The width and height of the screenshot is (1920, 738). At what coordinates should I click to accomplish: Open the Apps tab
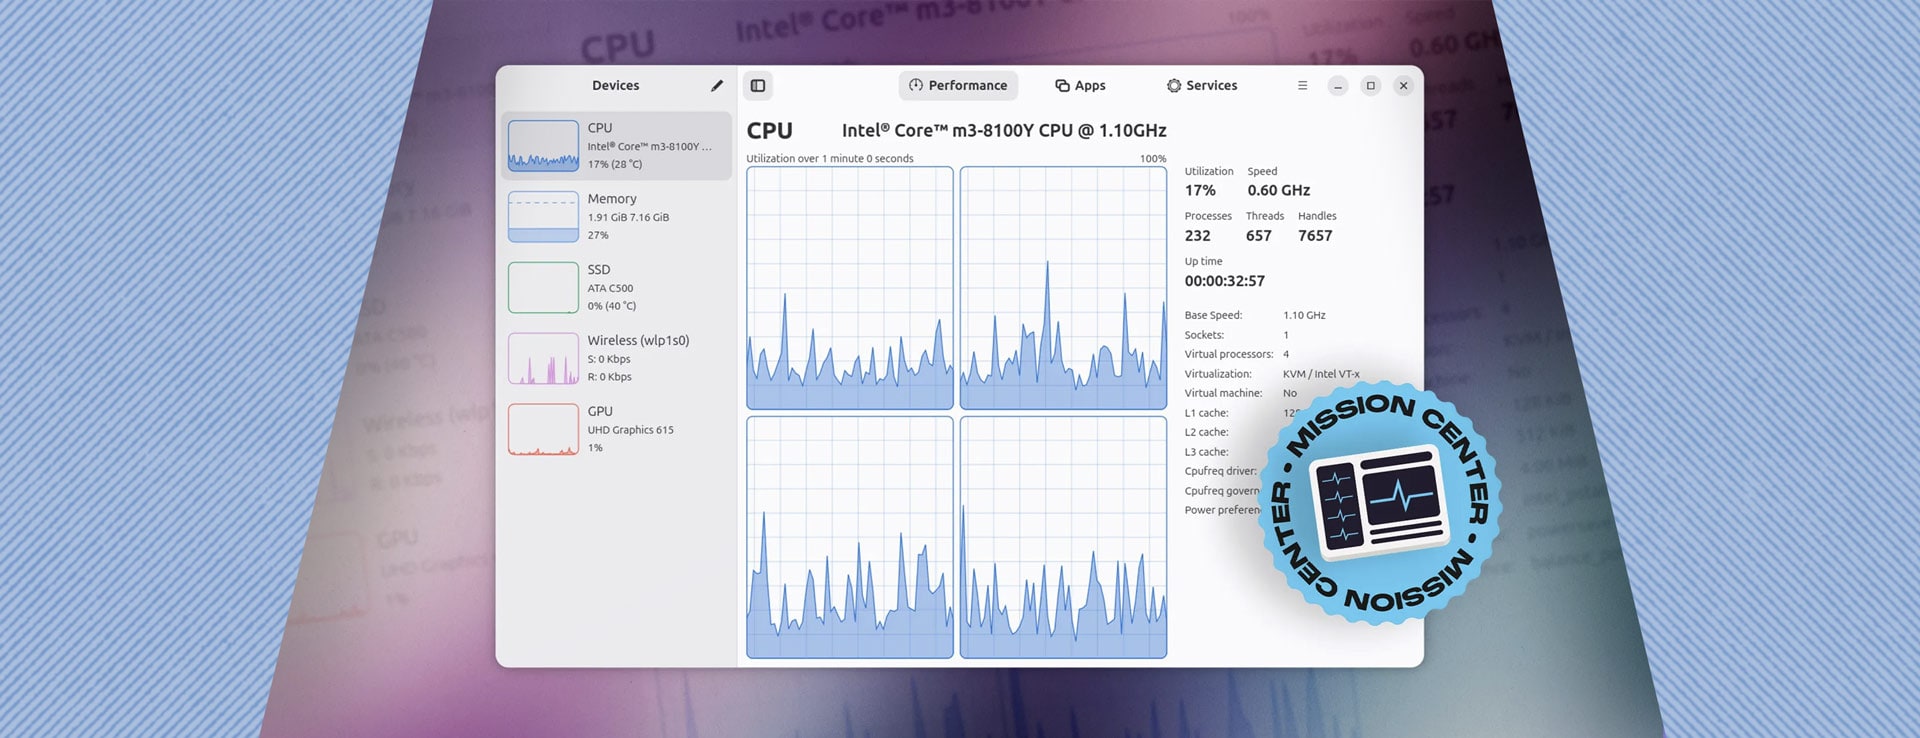point(1080,86)
